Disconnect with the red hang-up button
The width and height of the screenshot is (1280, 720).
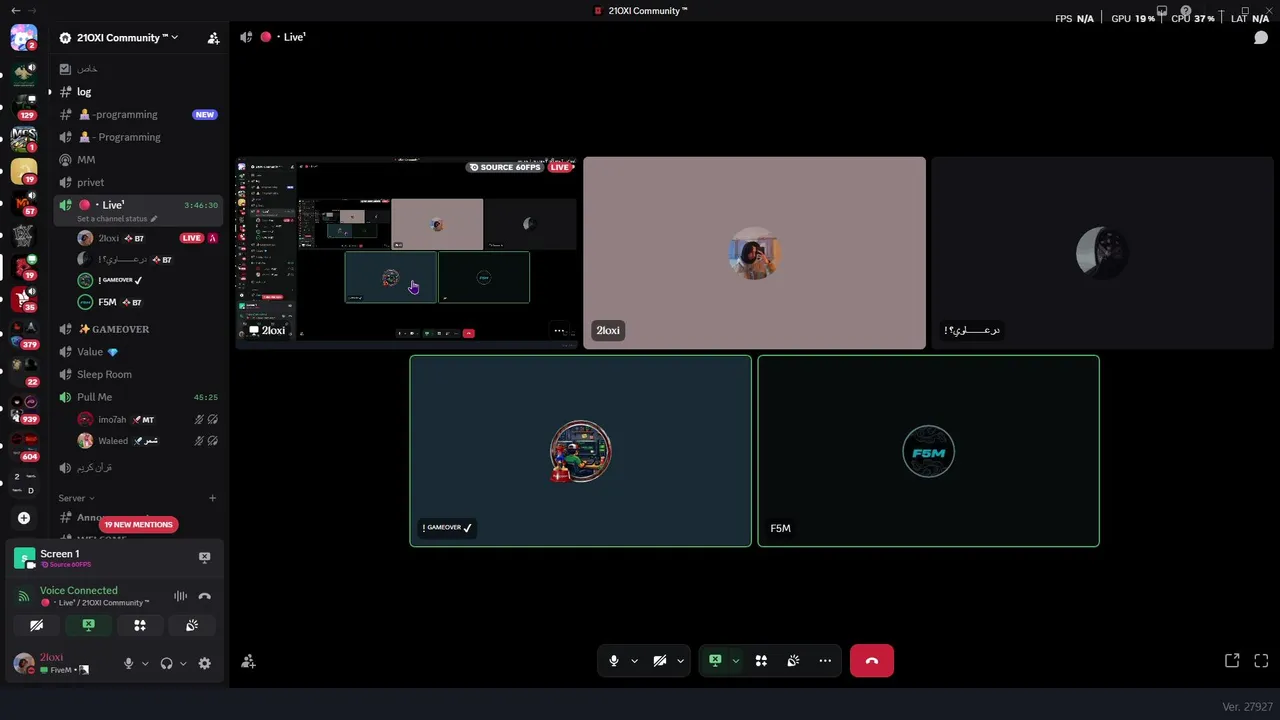(x=872, y=661)
